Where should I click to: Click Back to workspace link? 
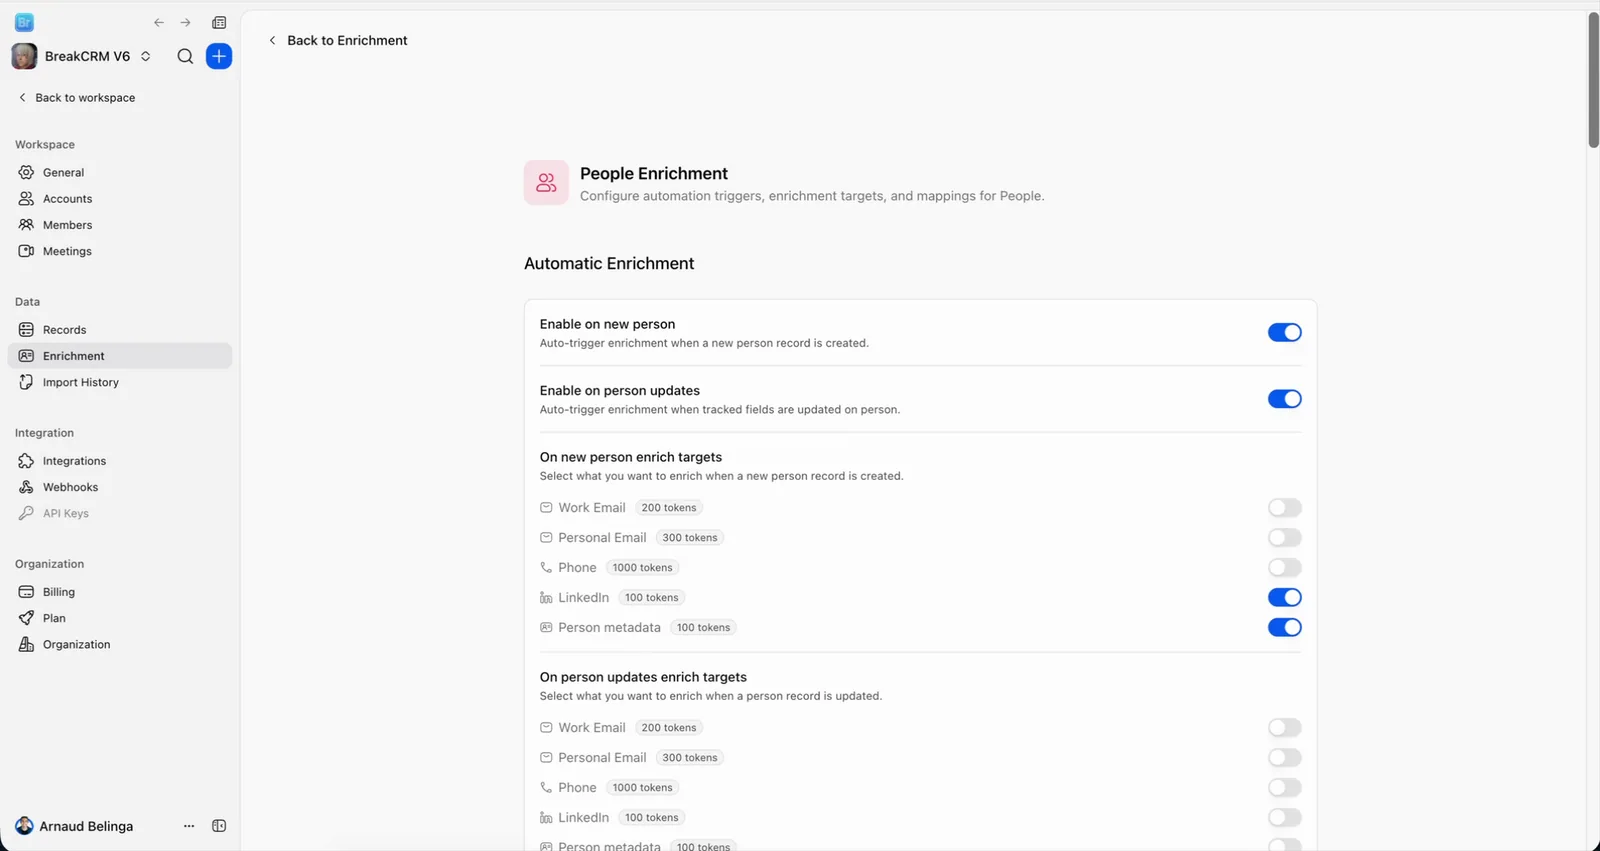[x=77, y=98]
